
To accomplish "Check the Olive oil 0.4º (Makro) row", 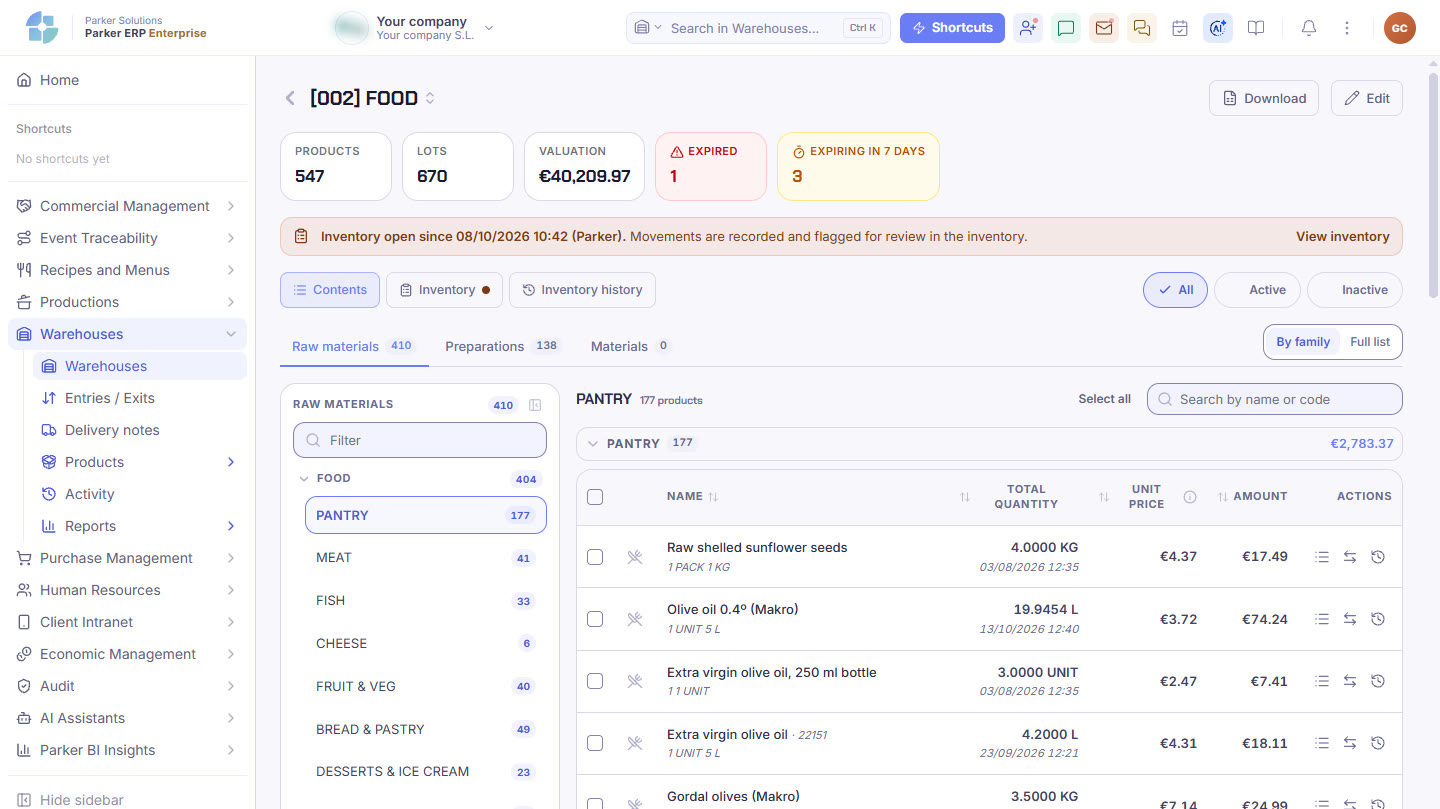I will tap(595, 619).
